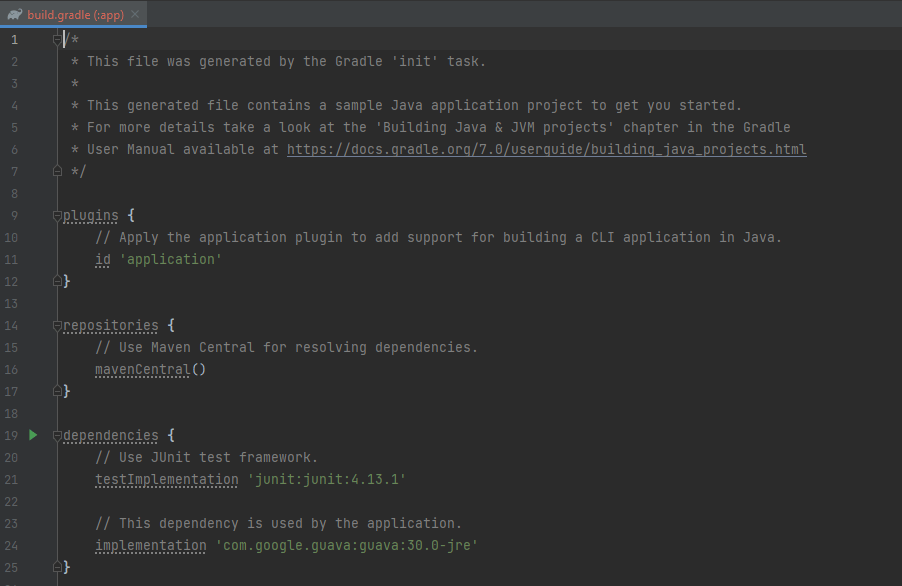Click the 'junit:junit:4.13.1' dependency string
Screen dimensions: 902x586
pos(326,480)
